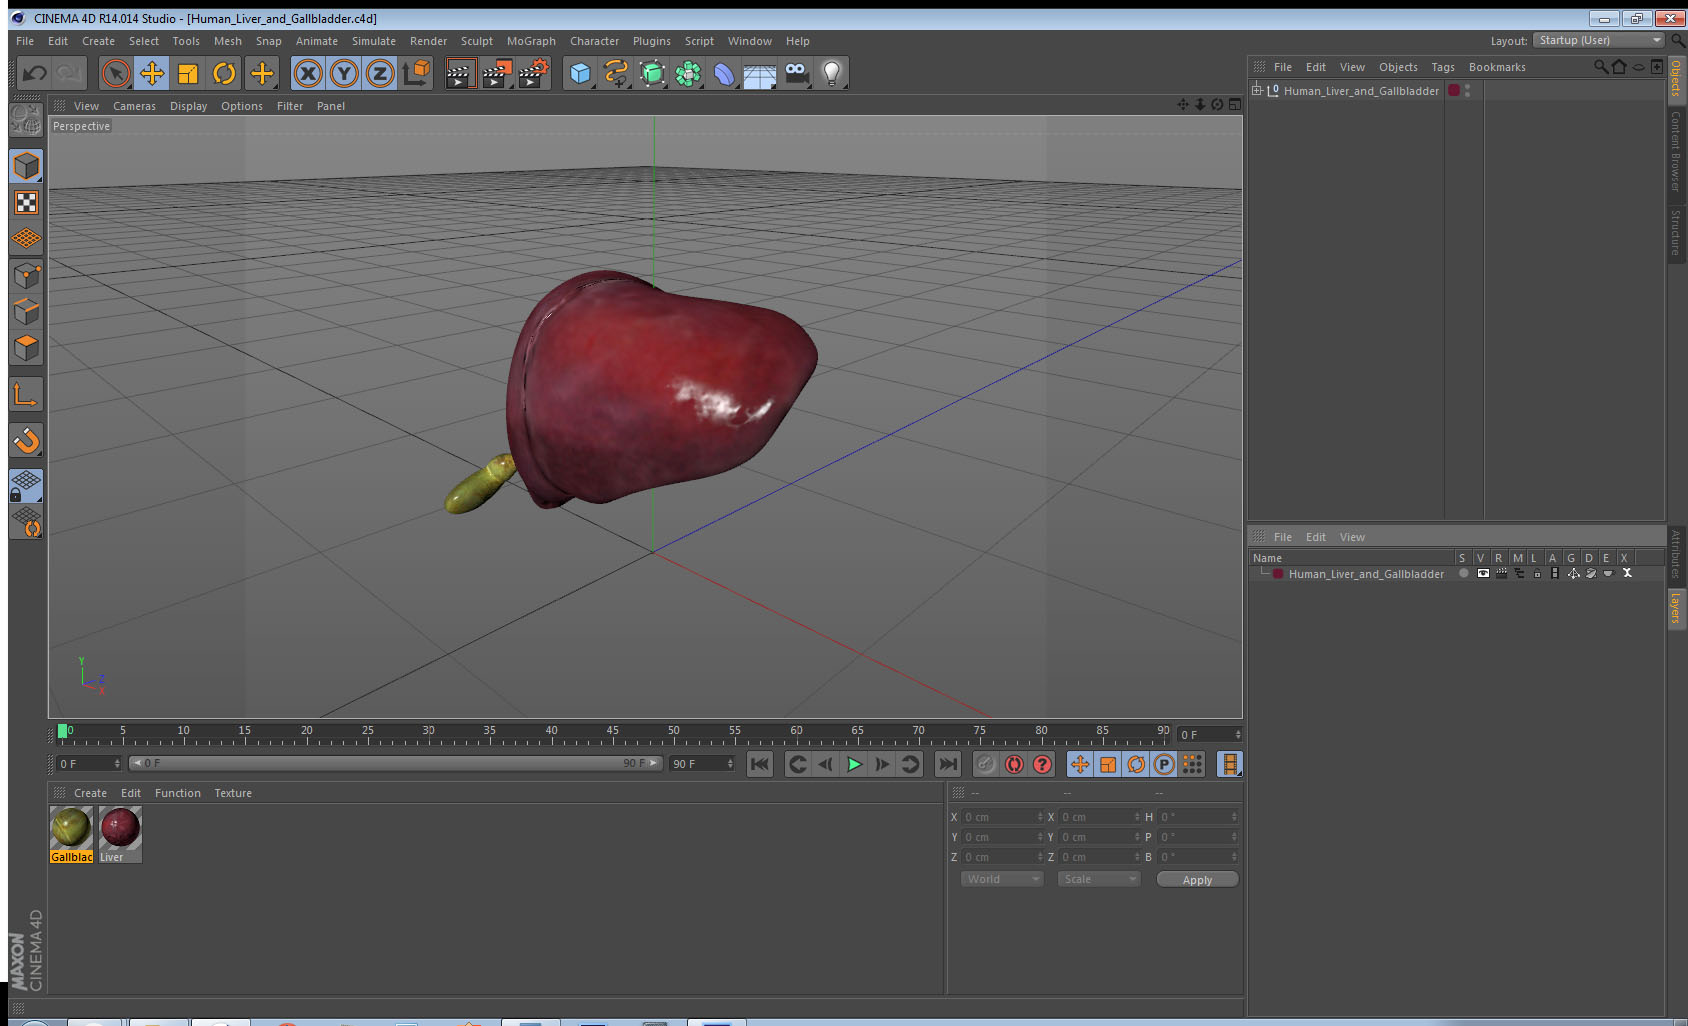Open the NURBS generator icon

click(x=652, y=73)
